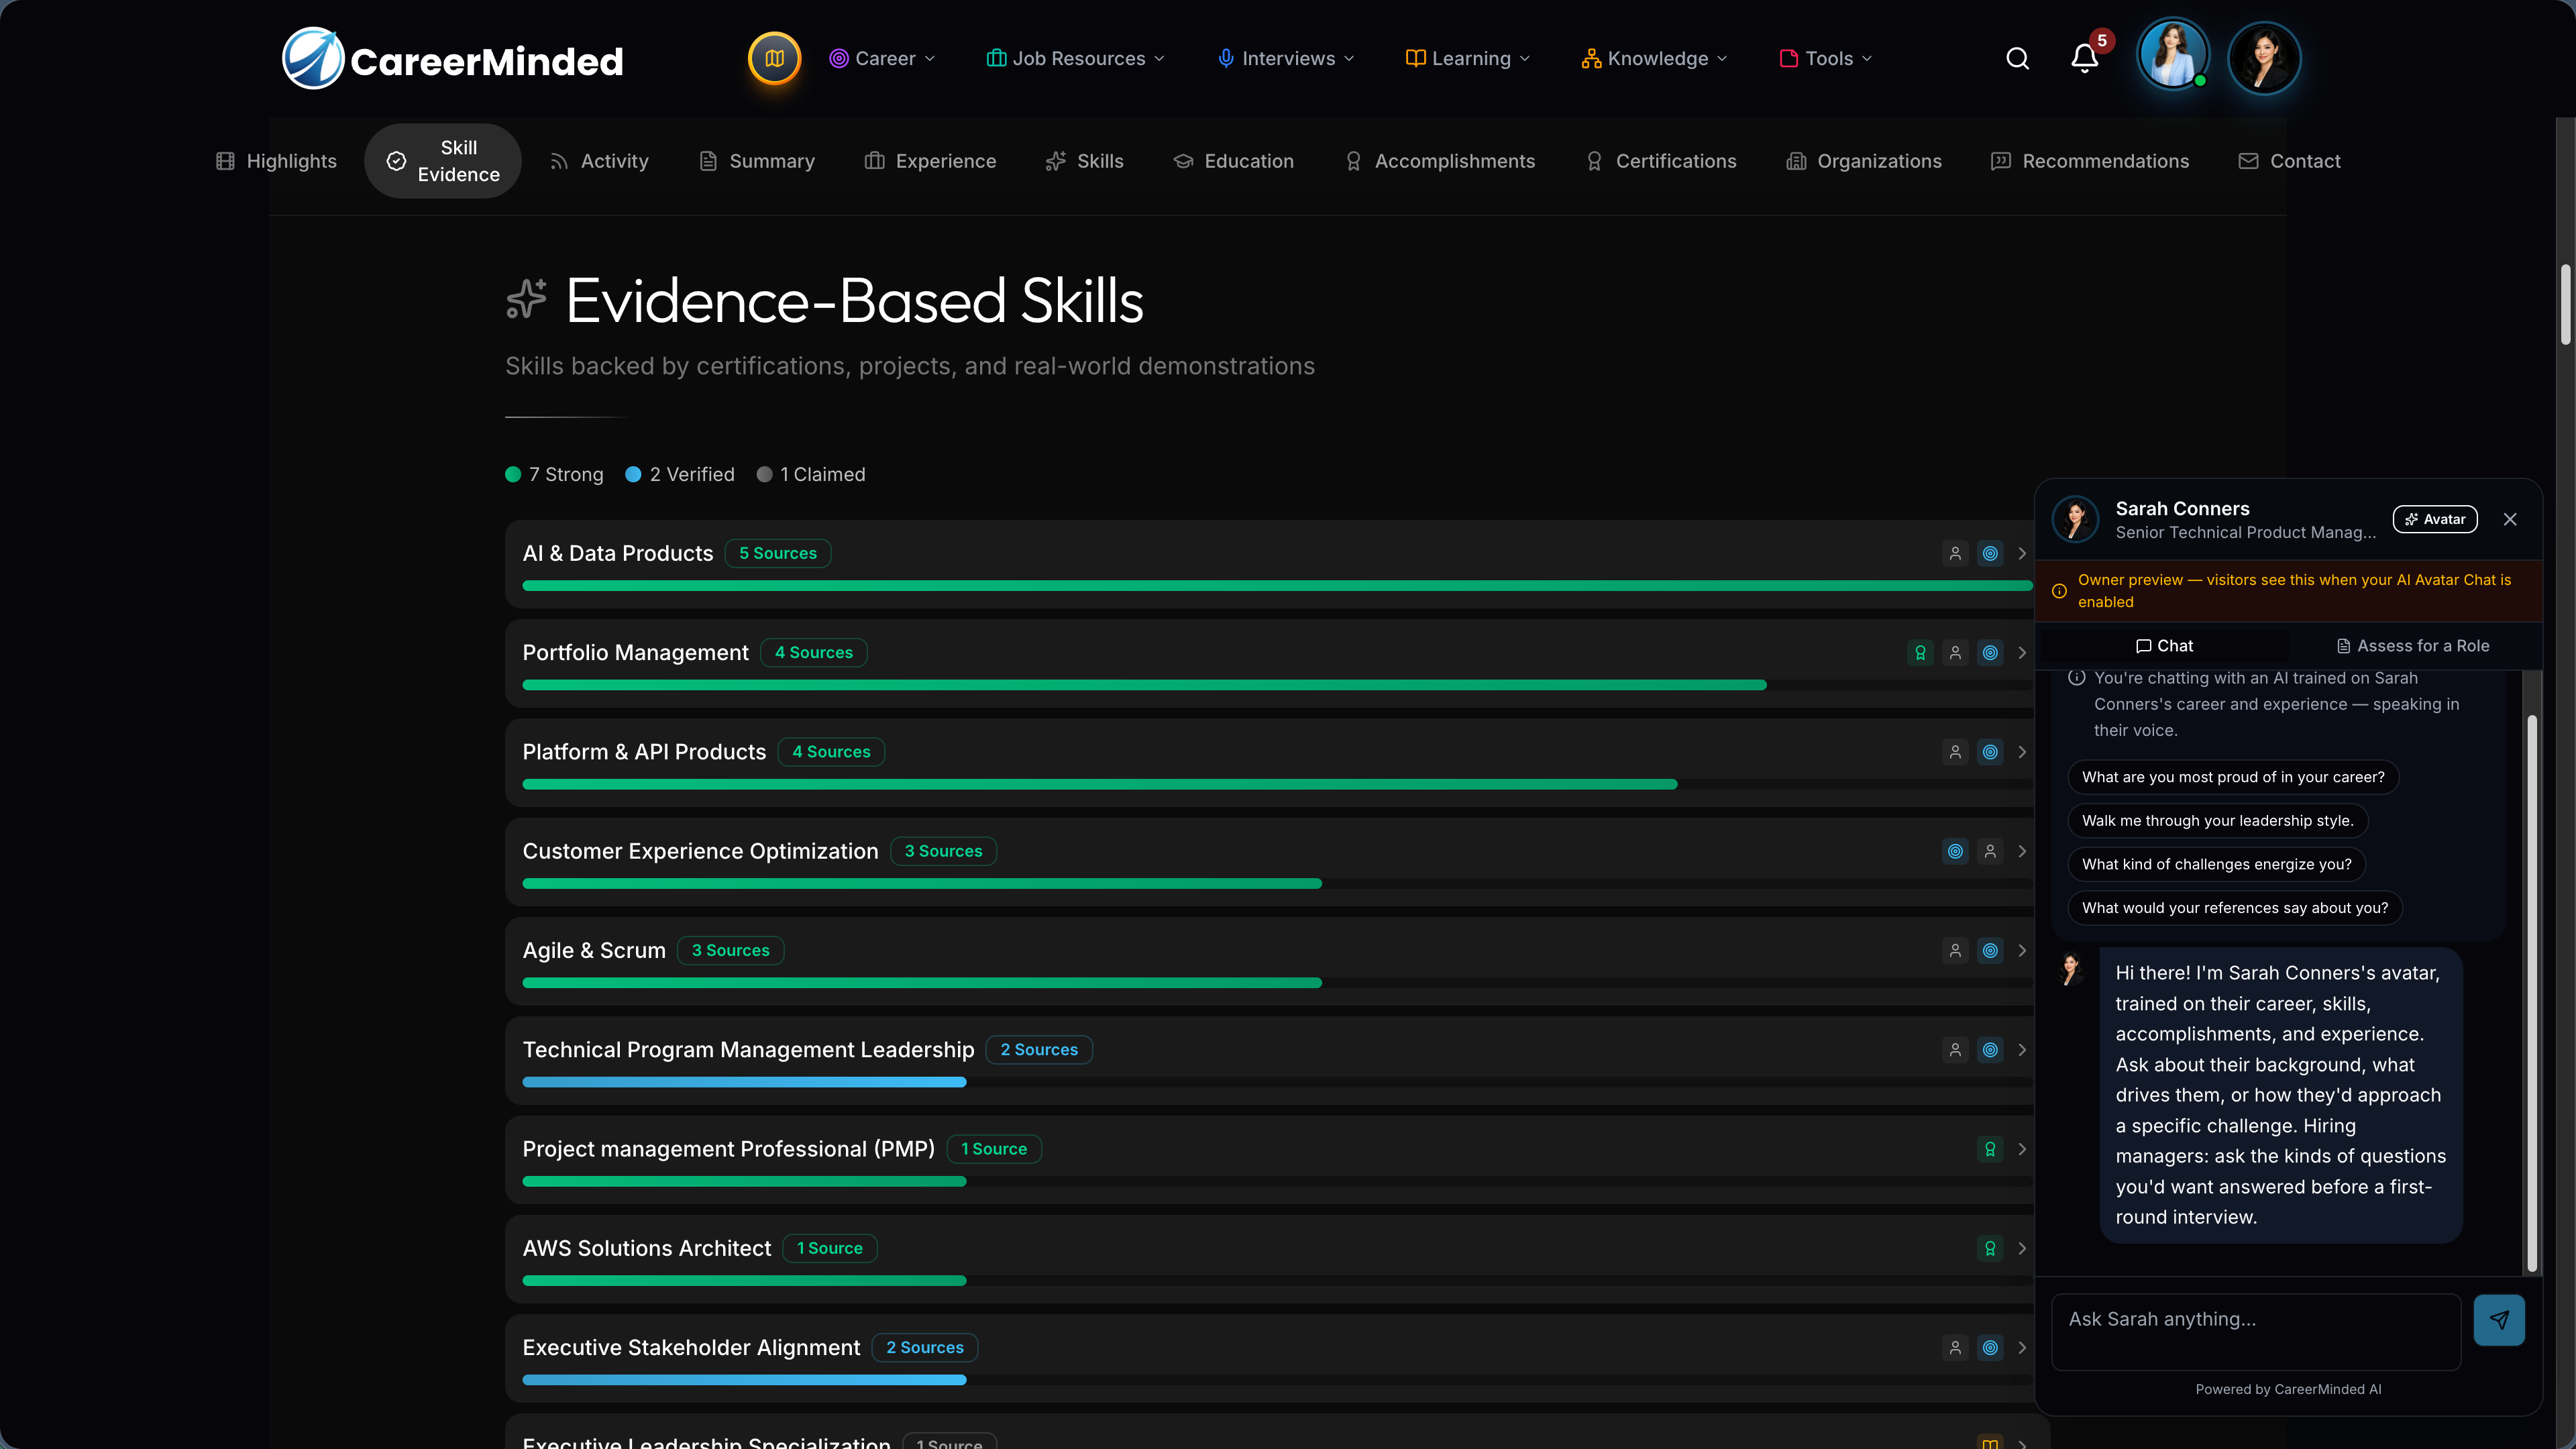Ask "What are you most proud of" suggestion
The width and height of the screenshot is (2576, 1449).
click(x=2232, y=777)
